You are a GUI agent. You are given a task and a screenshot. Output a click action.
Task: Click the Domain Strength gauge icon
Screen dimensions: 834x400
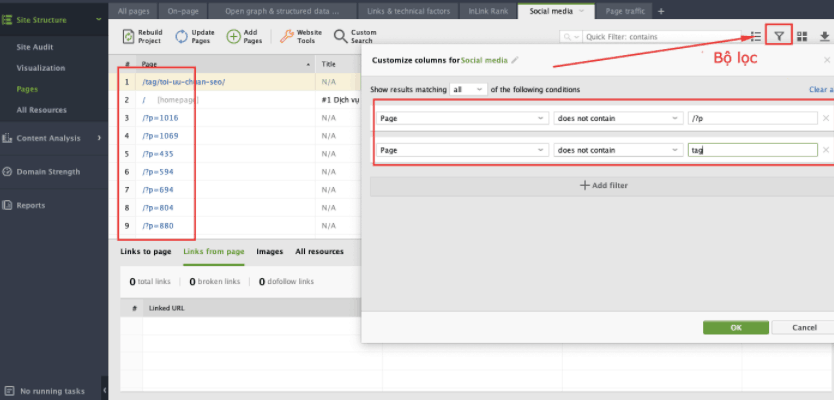(x=7, y=172)
